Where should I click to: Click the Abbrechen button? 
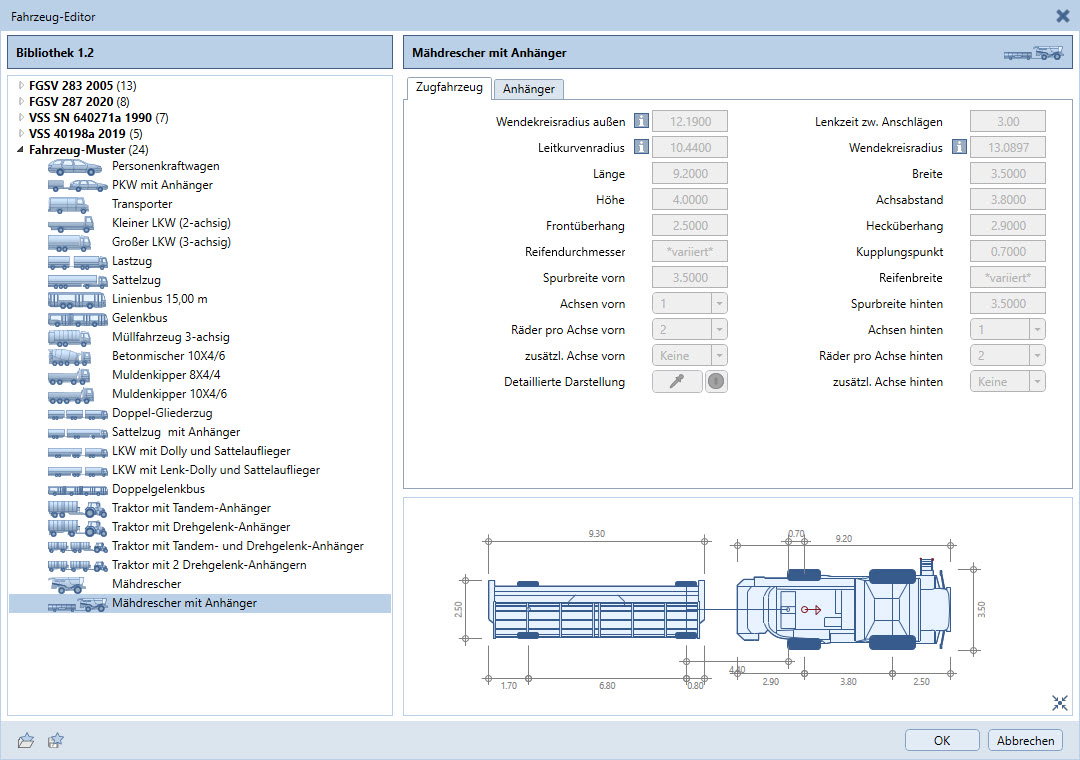tap(1025, 741)
